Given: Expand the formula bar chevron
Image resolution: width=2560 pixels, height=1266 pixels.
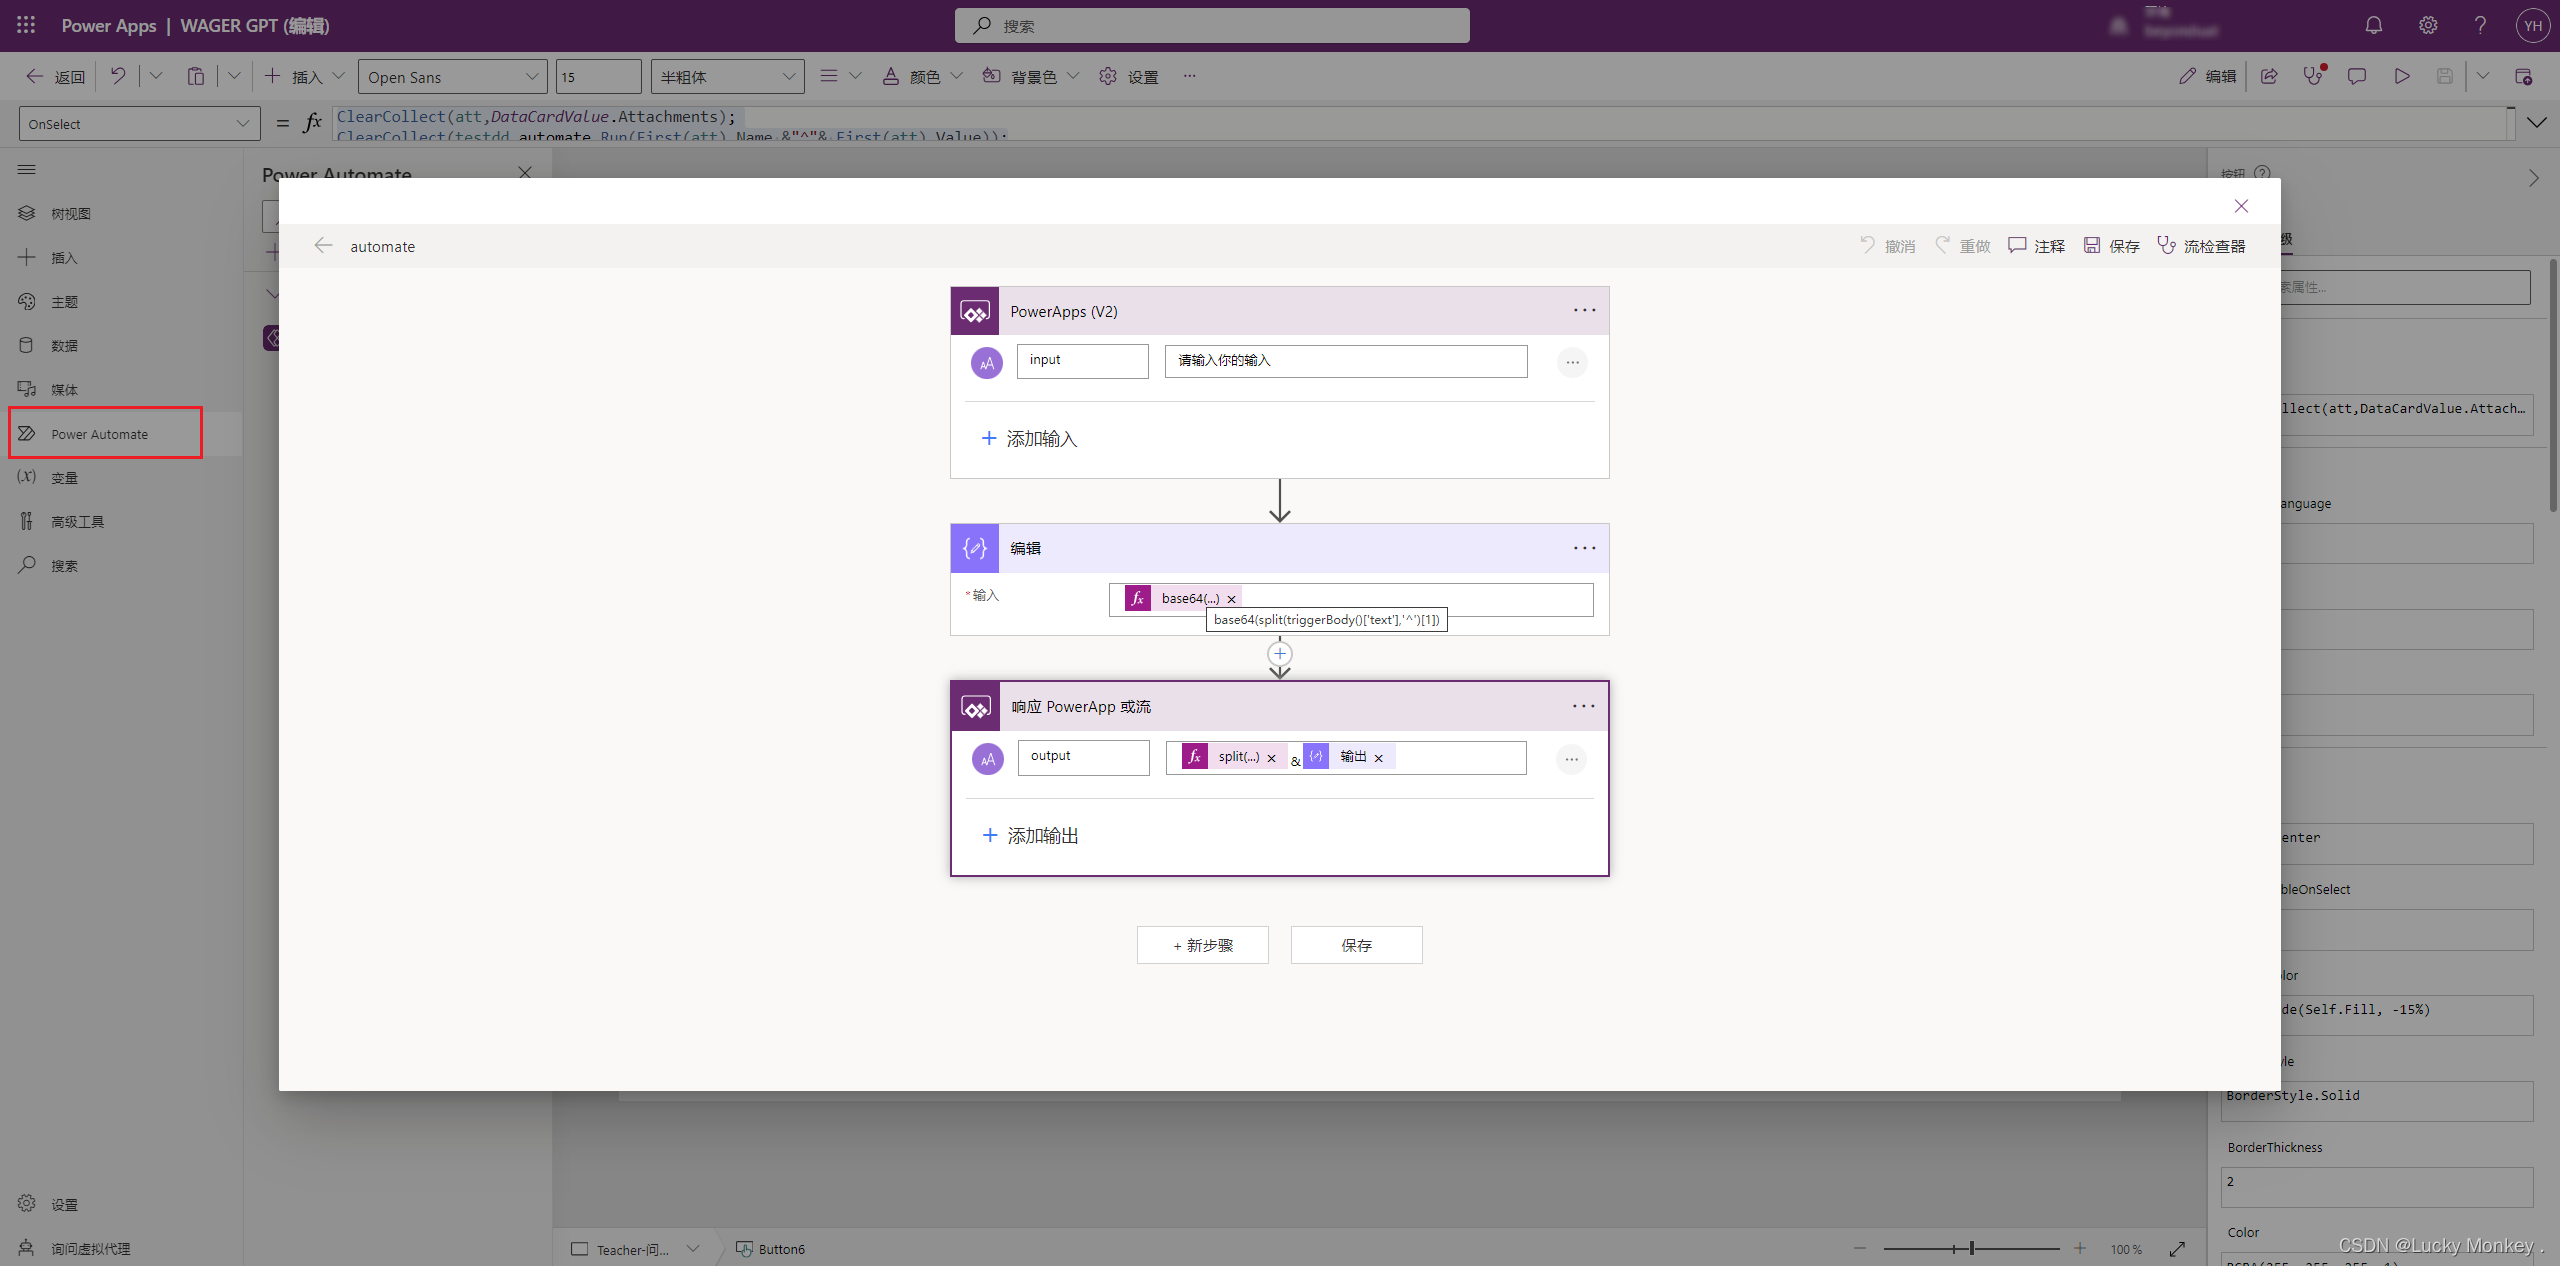Looking at the screenshot, I should click(2537, 123).
